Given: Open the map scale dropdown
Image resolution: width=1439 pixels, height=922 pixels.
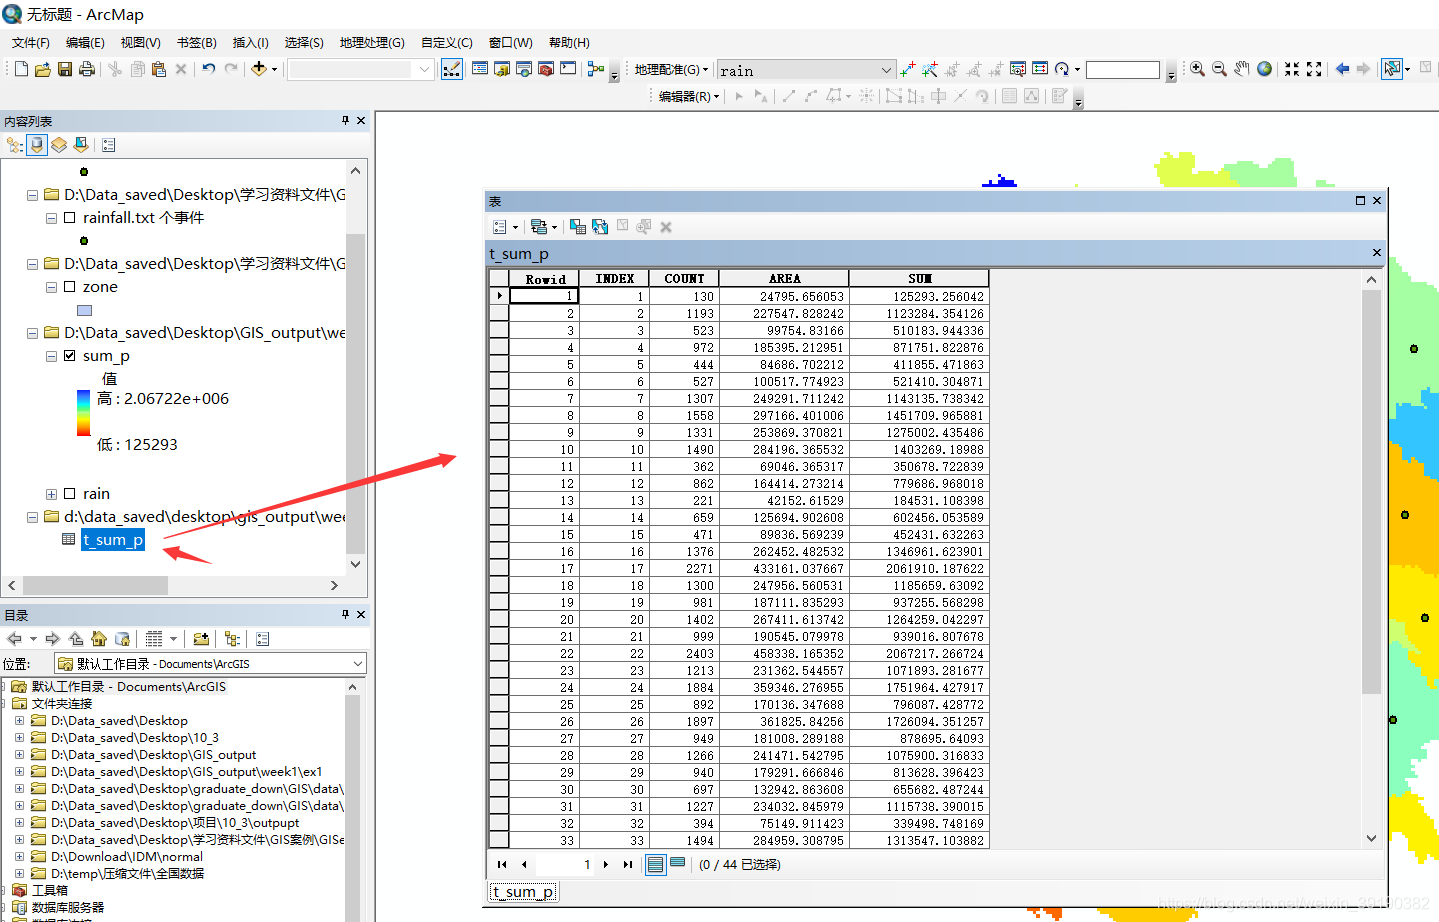Looking at the screenshot, I should tap(424, 69).
